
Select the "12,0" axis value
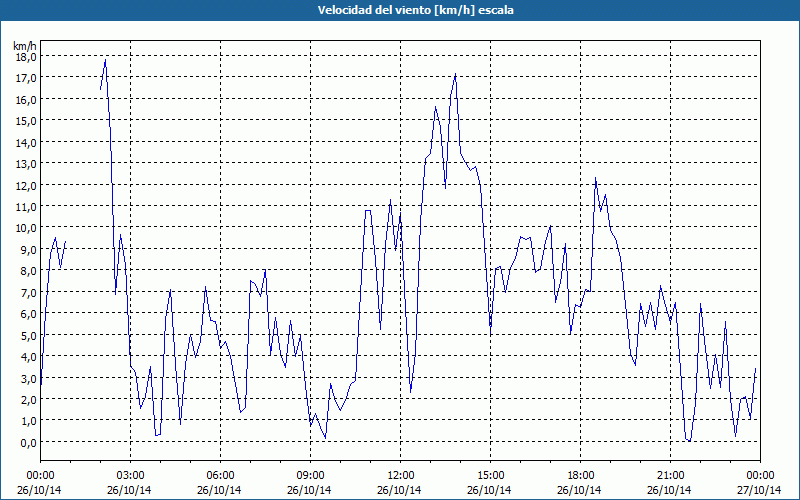26,185
